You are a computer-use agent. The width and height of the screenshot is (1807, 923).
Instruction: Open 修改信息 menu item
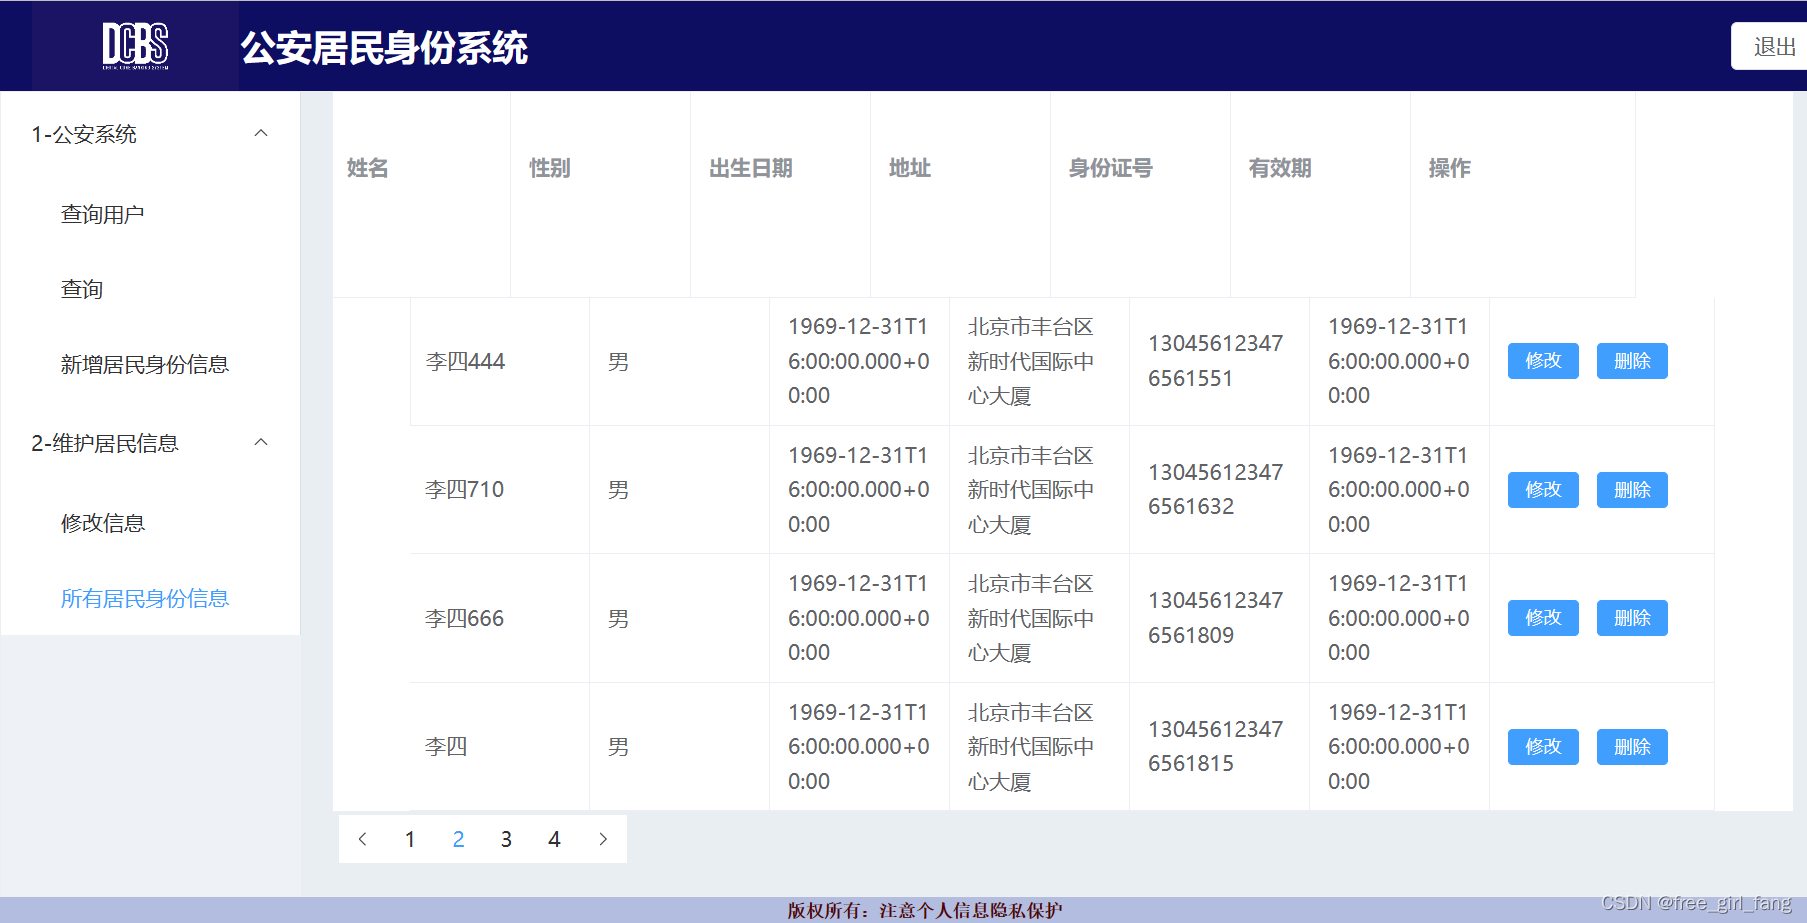pos(103,523)
